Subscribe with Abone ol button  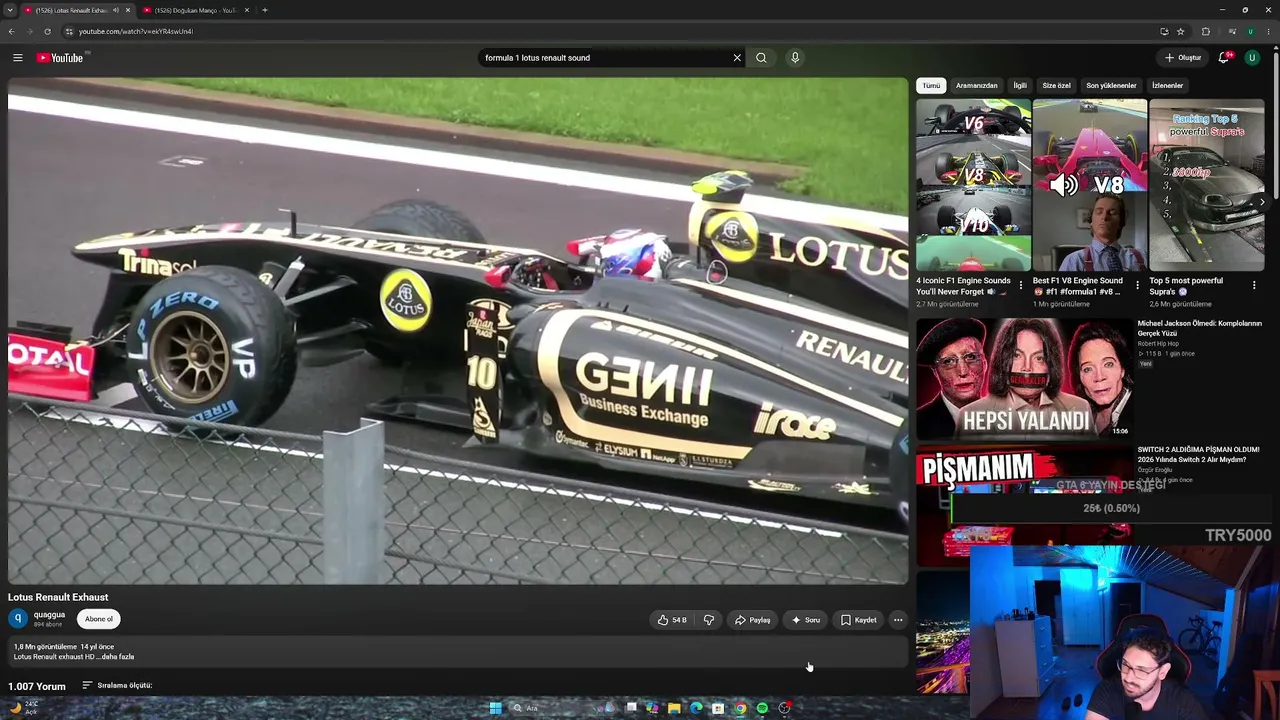[x=99, y=619]
